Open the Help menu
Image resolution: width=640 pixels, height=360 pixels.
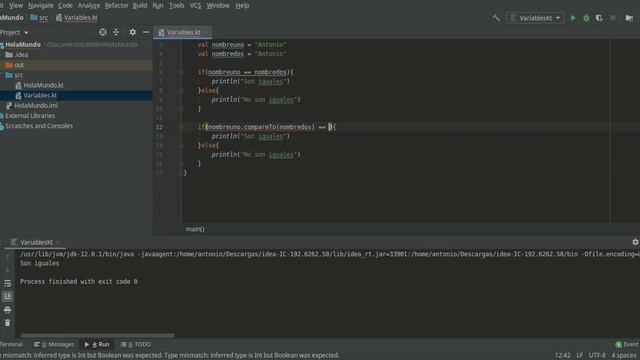point(242,6)
